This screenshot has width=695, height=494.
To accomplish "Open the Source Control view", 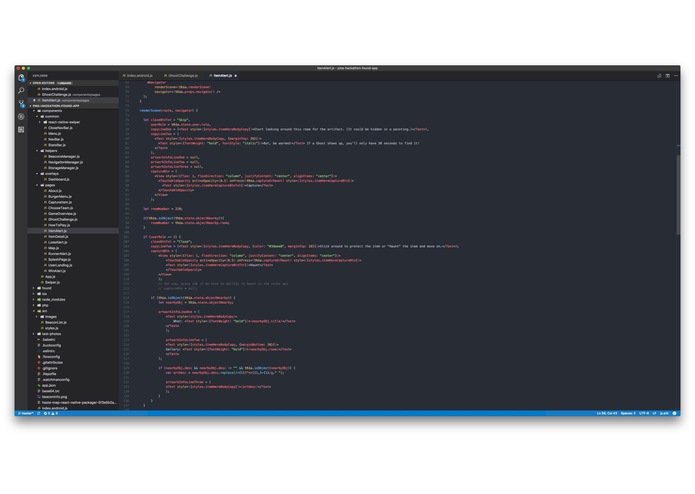I will click(21, 104).
